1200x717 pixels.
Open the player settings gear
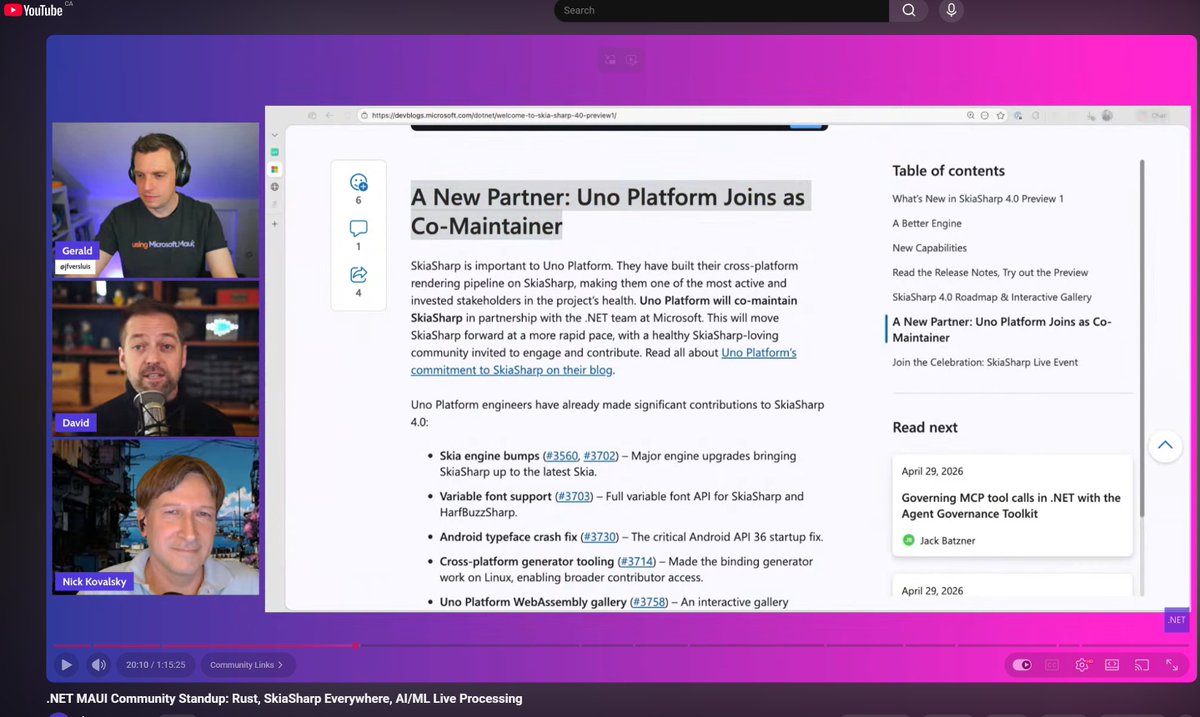[1082, 664]
